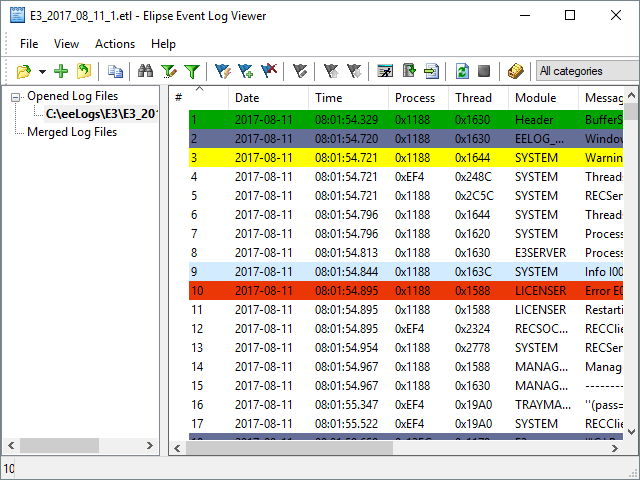Image resolution: width=640 pixels, height=480 pixels.
Task: Click the open log file folder icon
Action: (24, 71)
